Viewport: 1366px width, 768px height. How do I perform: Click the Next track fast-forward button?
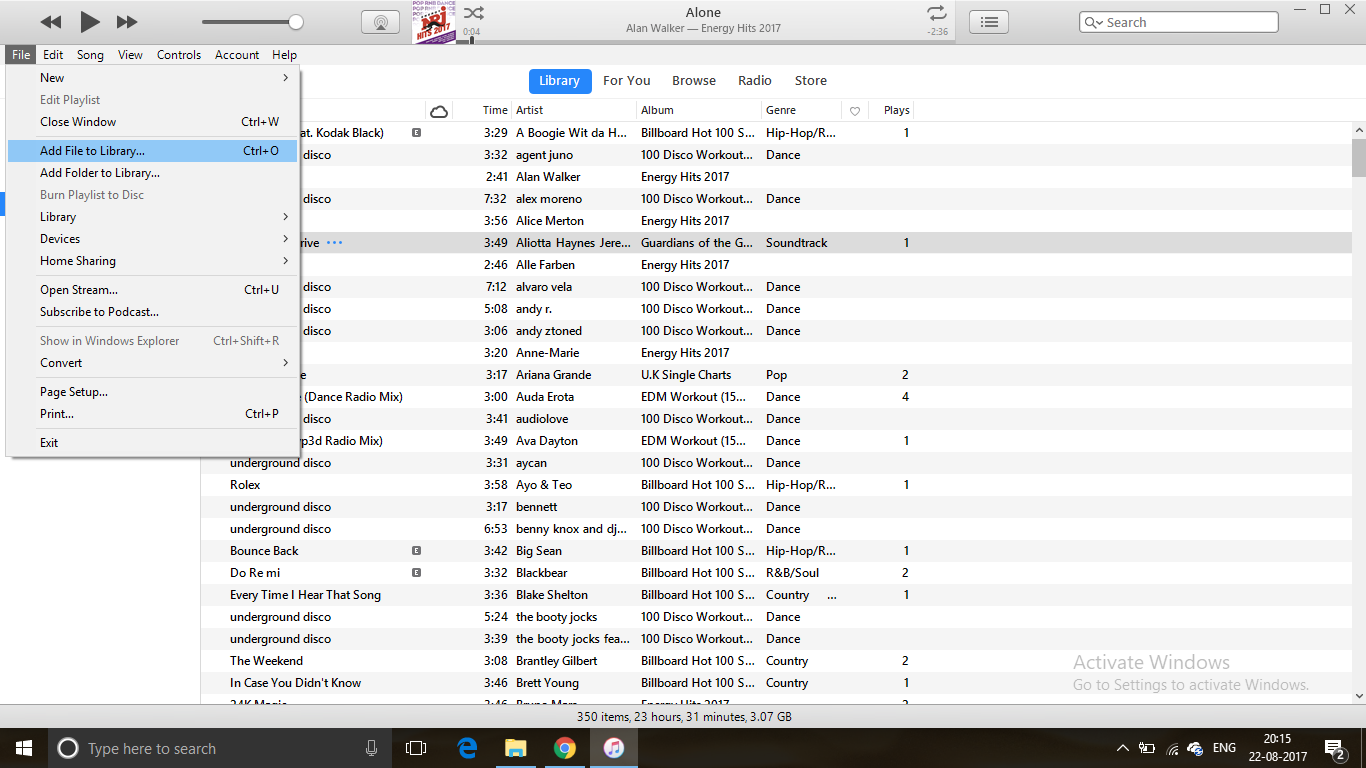(127, 22)
